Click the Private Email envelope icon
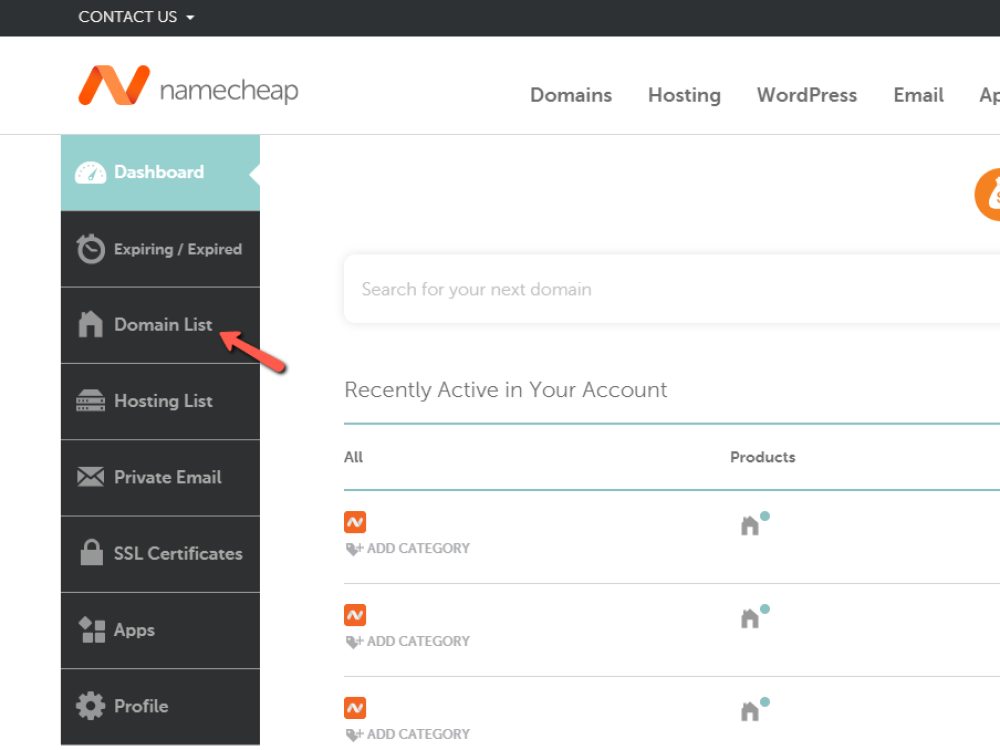 pyautogui.click(x=91, y=477)
